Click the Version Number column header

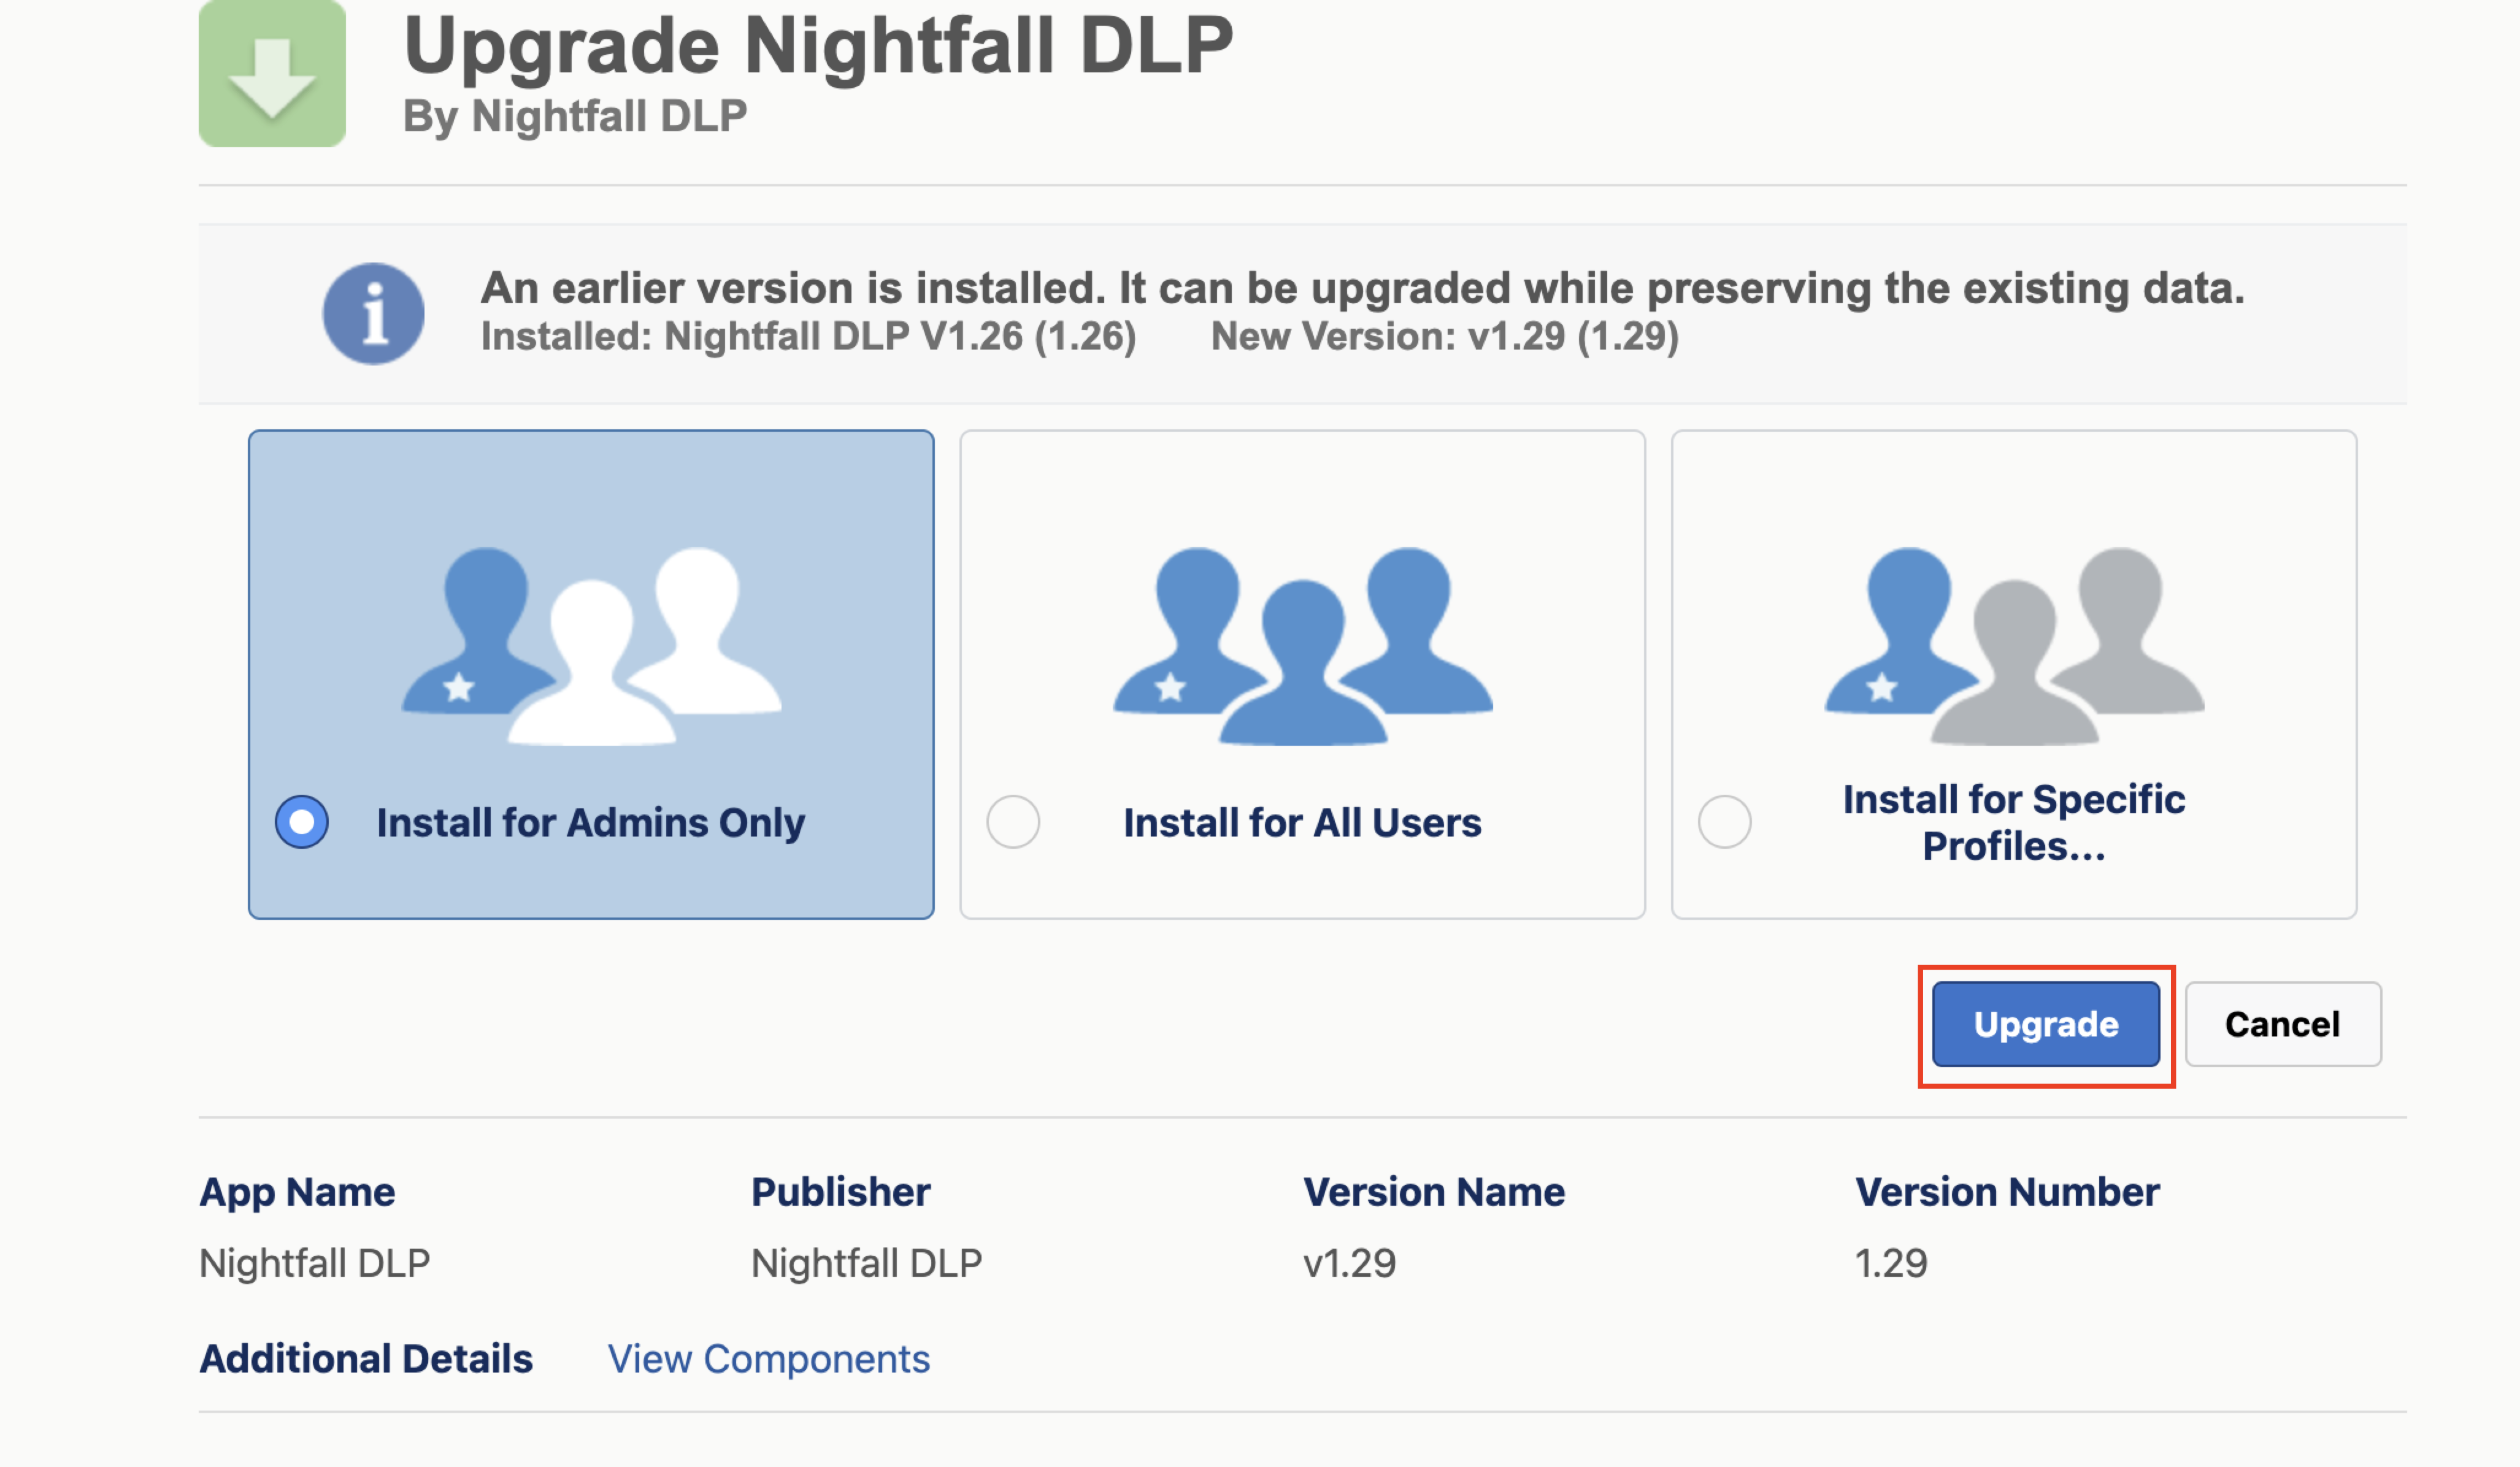tap(2006, 1192)
